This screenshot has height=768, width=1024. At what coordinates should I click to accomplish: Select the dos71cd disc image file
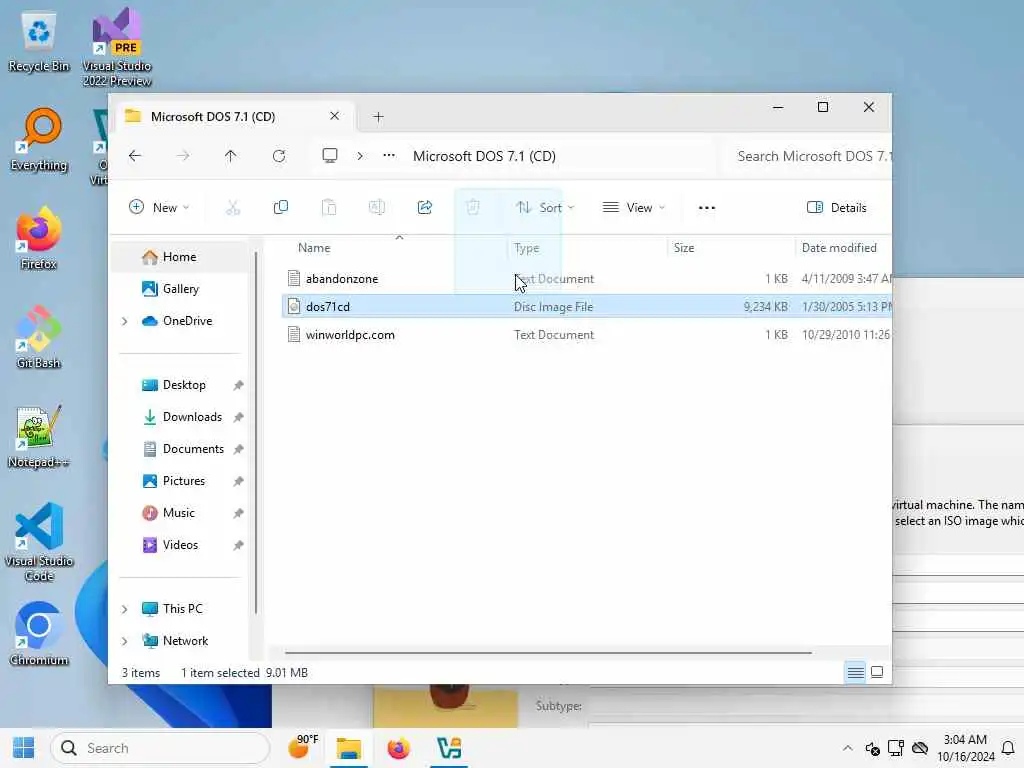[586, 307]
